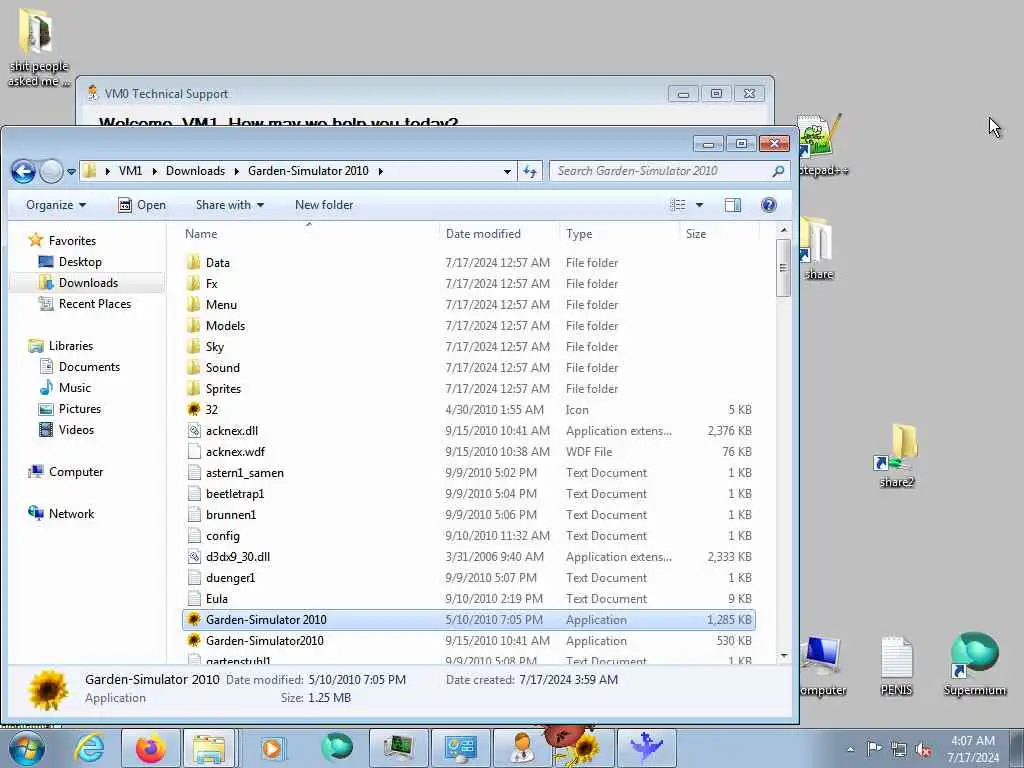The image size is (1024, 768).
Task: Select the Models folder
Action: [x=225, y=326]
